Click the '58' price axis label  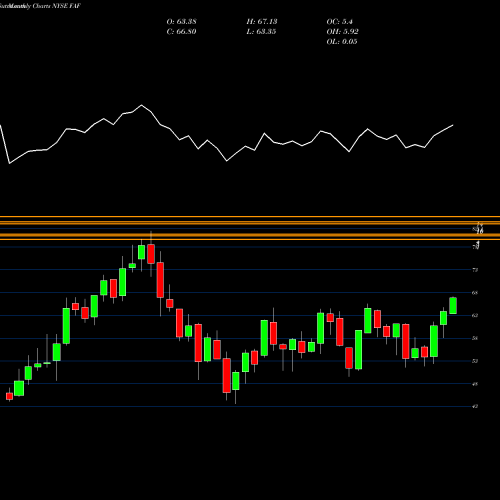point(475,338)
